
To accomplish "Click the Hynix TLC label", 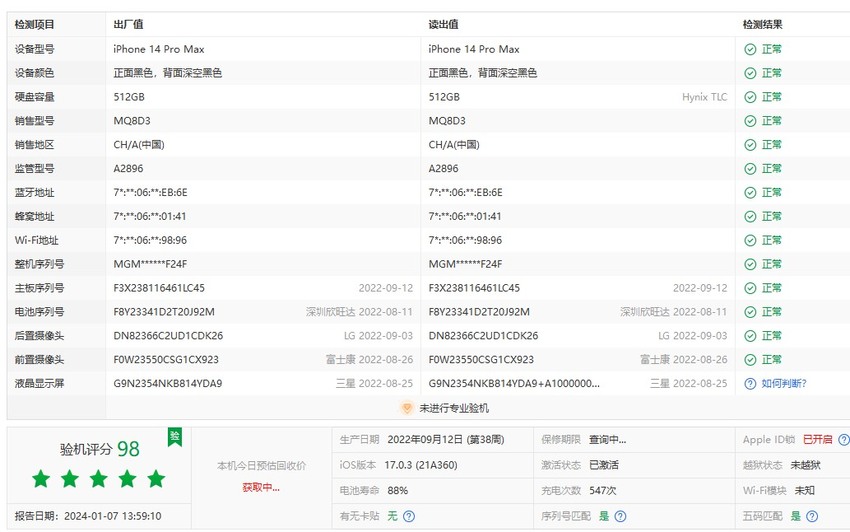I will pos(704,97).
